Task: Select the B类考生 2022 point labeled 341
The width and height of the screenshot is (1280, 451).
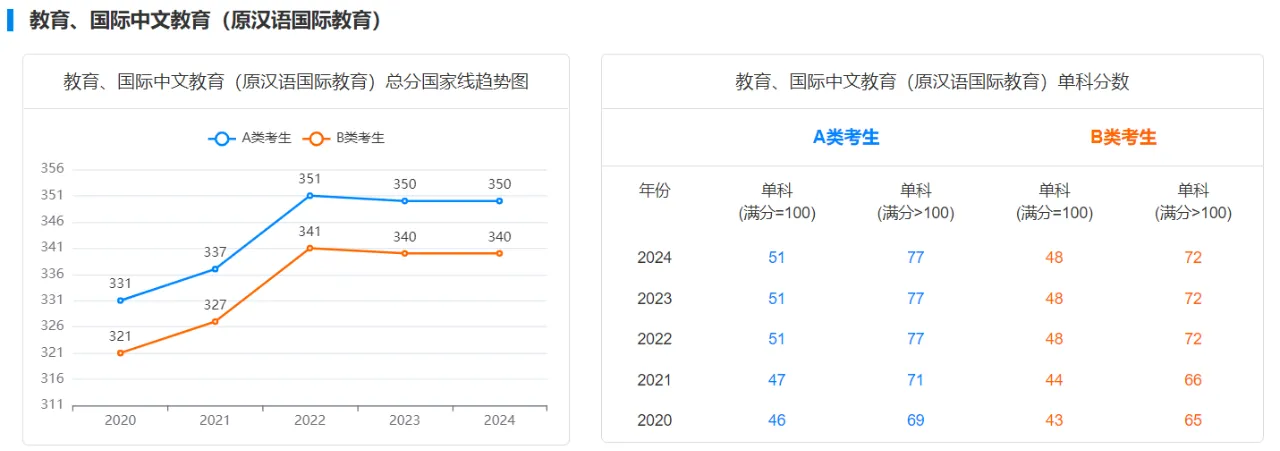Action: [x=310, y=248]
